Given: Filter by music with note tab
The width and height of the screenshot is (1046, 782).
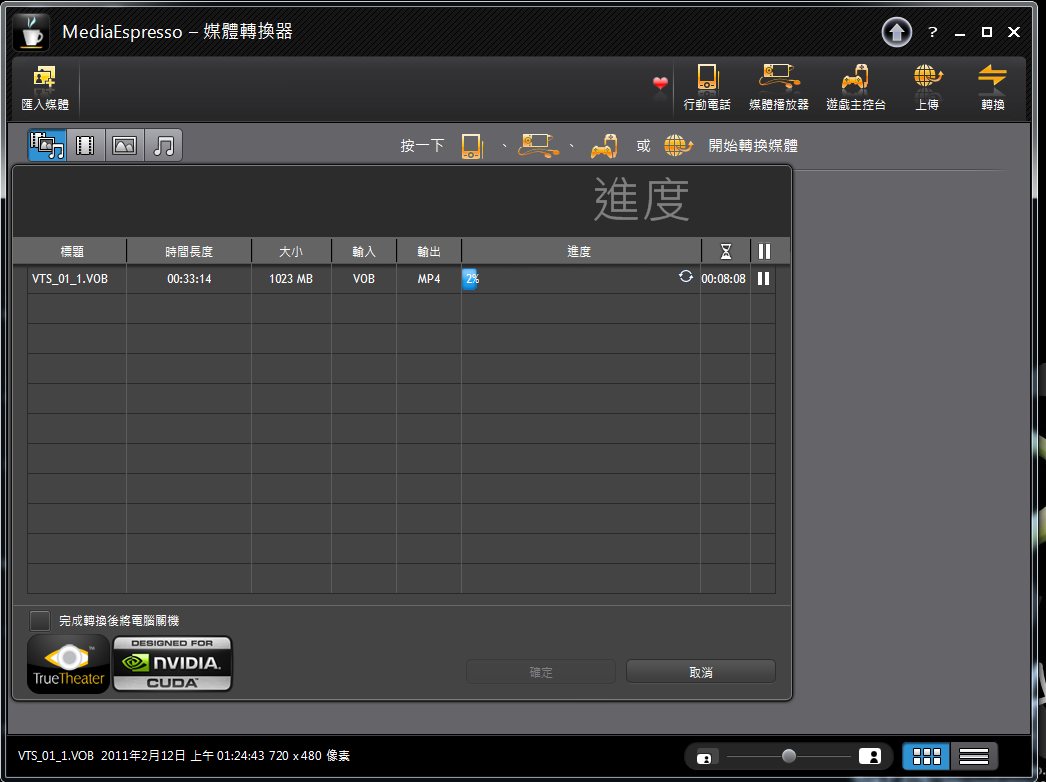Looking at the screenshot, I should 163,145.
